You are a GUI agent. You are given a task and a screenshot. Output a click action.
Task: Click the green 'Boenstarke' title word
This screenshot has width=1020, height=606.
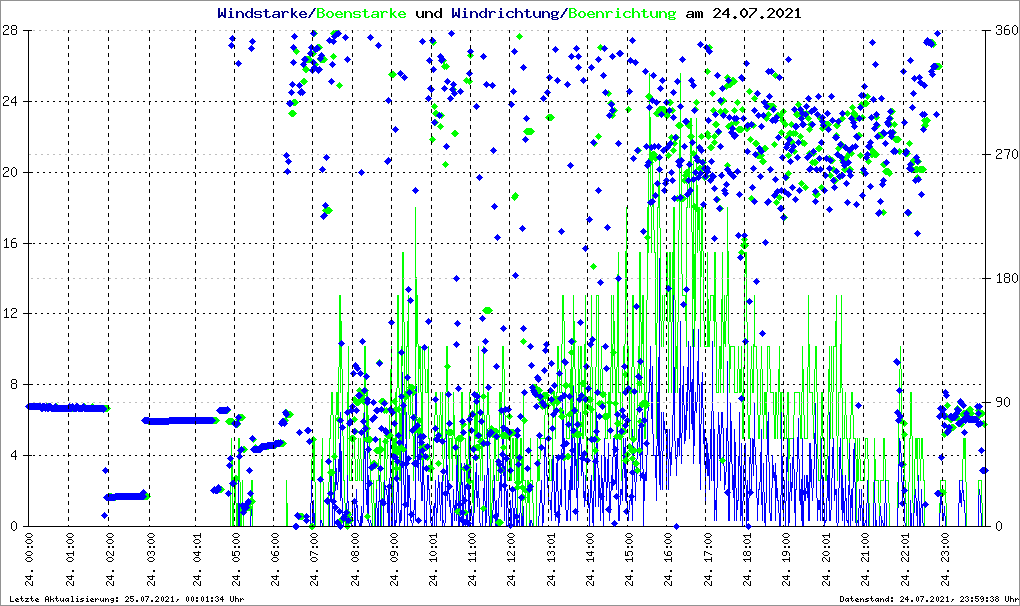coord(362,13)
